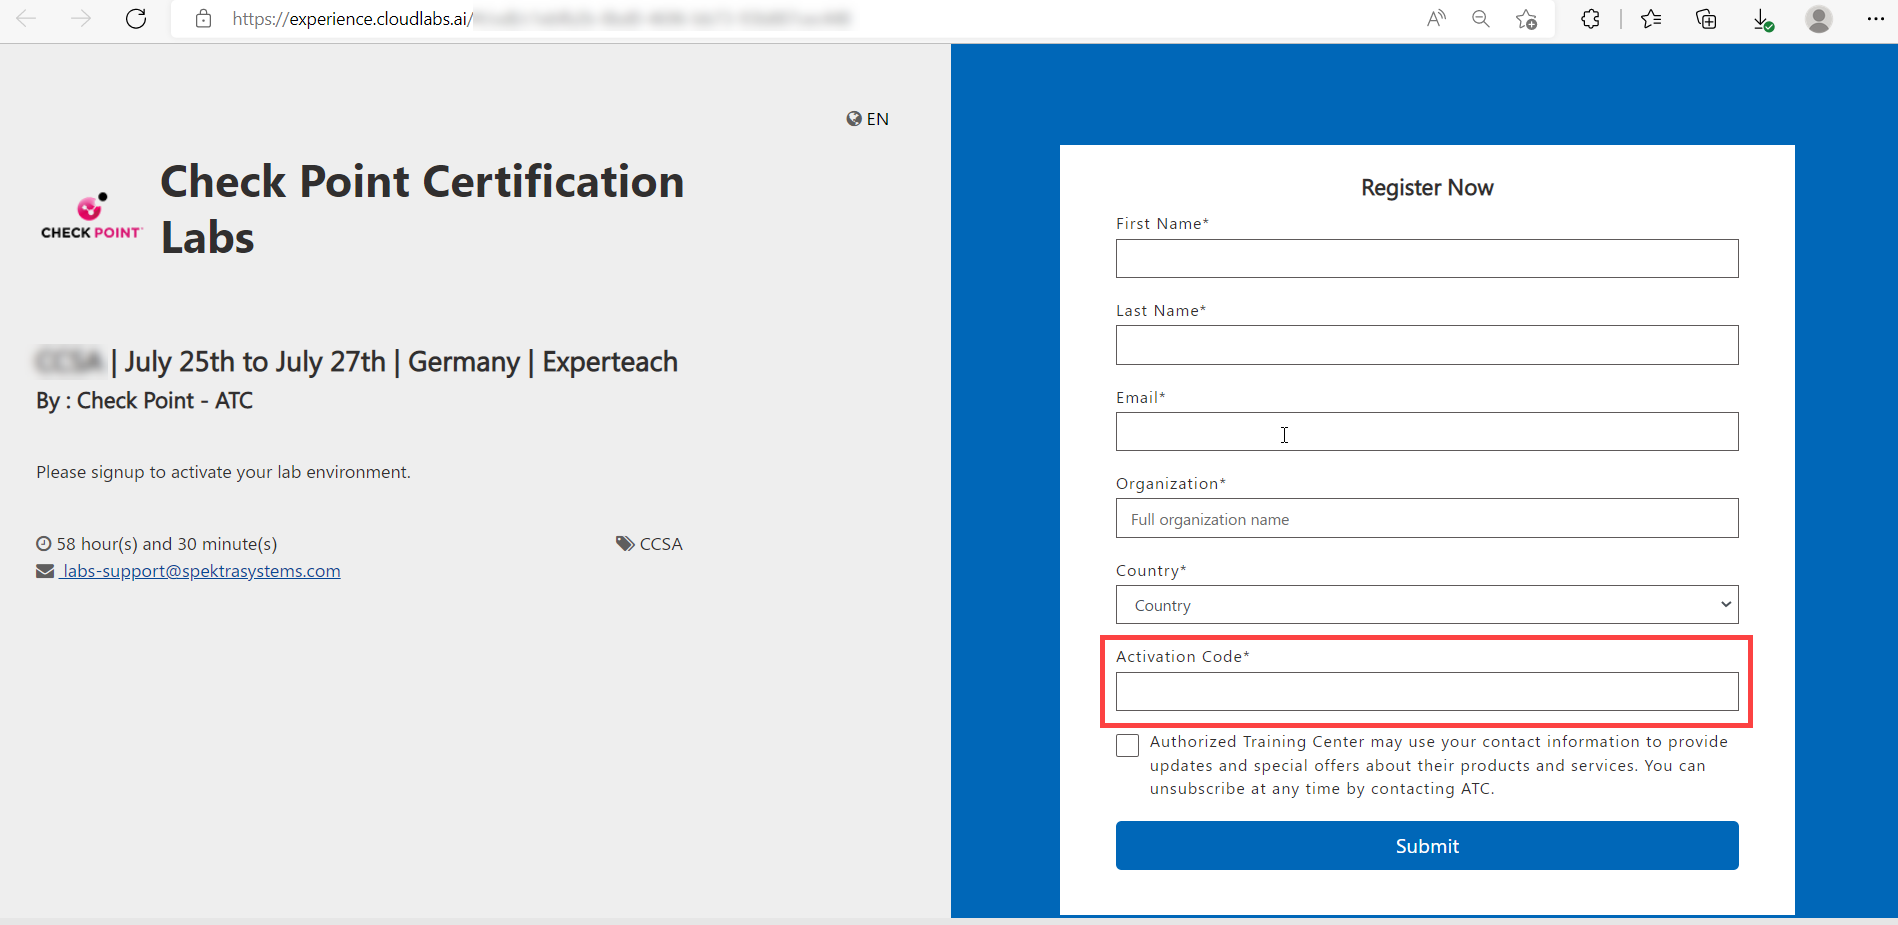
Task: Click the zoom out magnifier icon
Action: pyautogui.click(x=1481, y=19)
